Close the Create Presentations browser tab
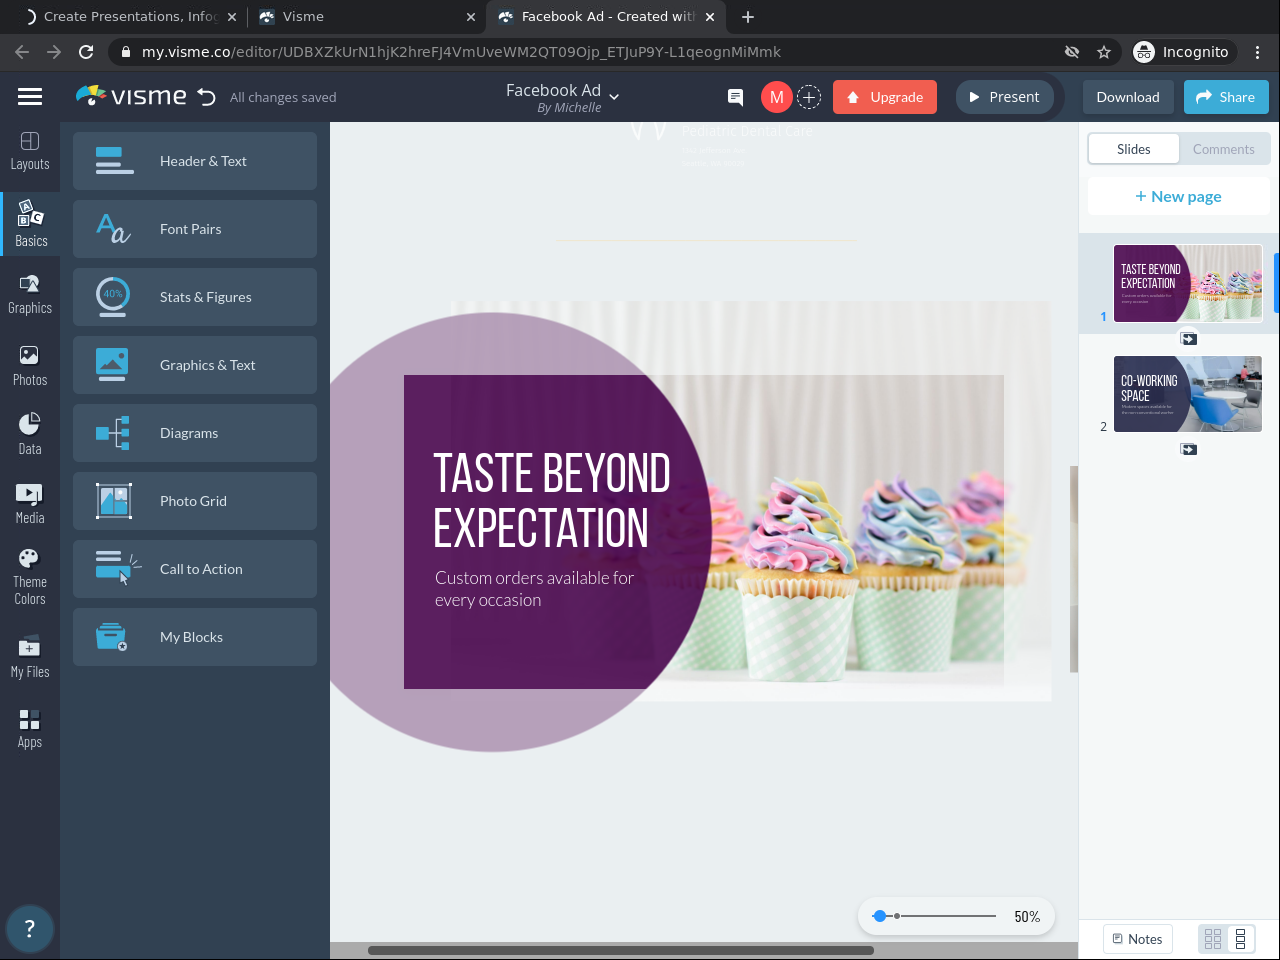 point(232,17)
